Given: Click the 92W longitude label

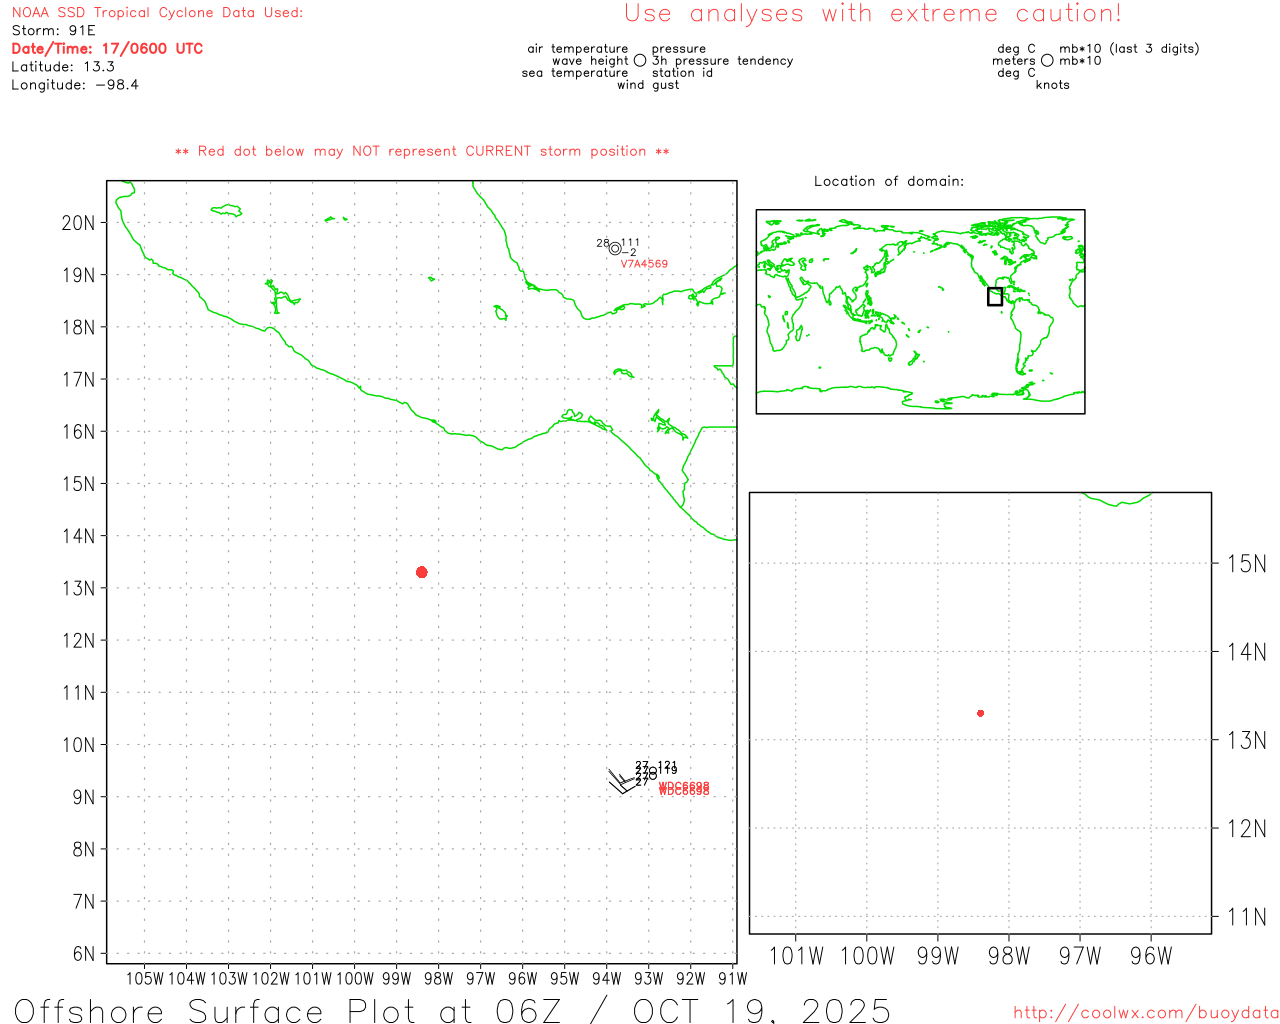Looking at the screenshot, I should (x=691, y=978).
